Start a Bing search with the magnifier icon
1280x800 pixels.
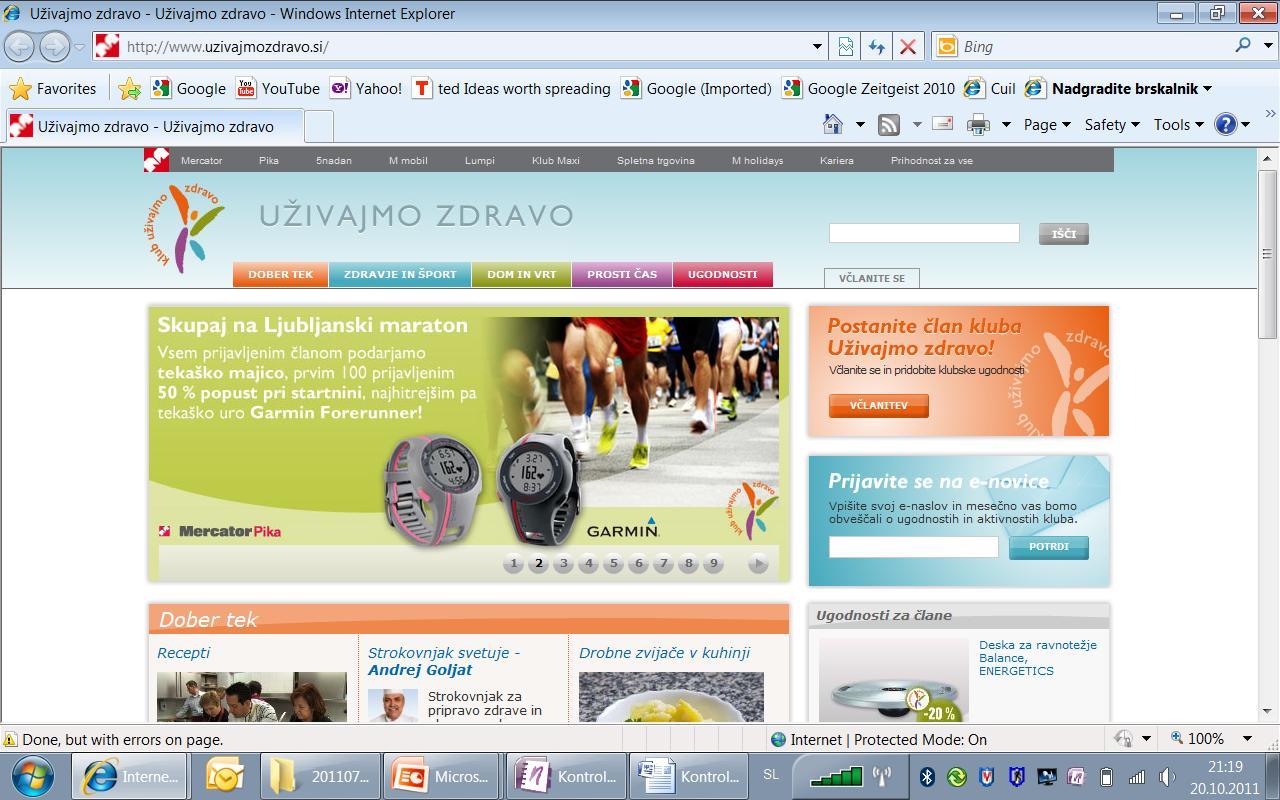tap(1243, 45)
